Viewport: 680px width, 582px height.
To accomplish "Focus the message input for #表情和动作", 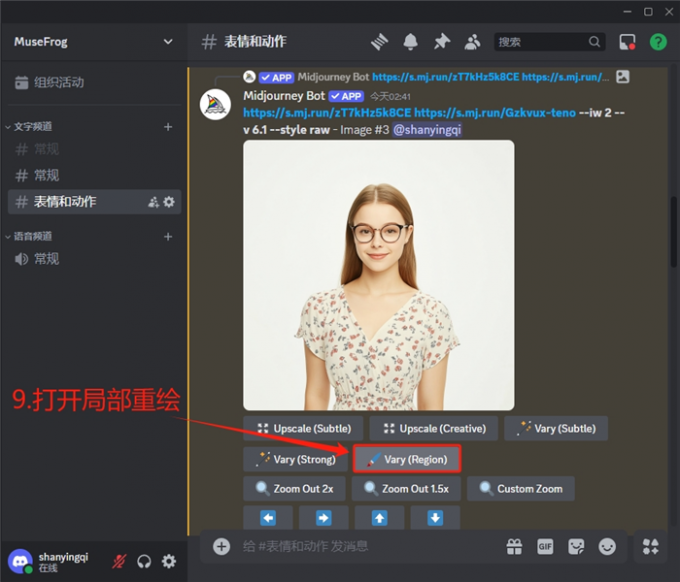I will (x=369, y=546).
